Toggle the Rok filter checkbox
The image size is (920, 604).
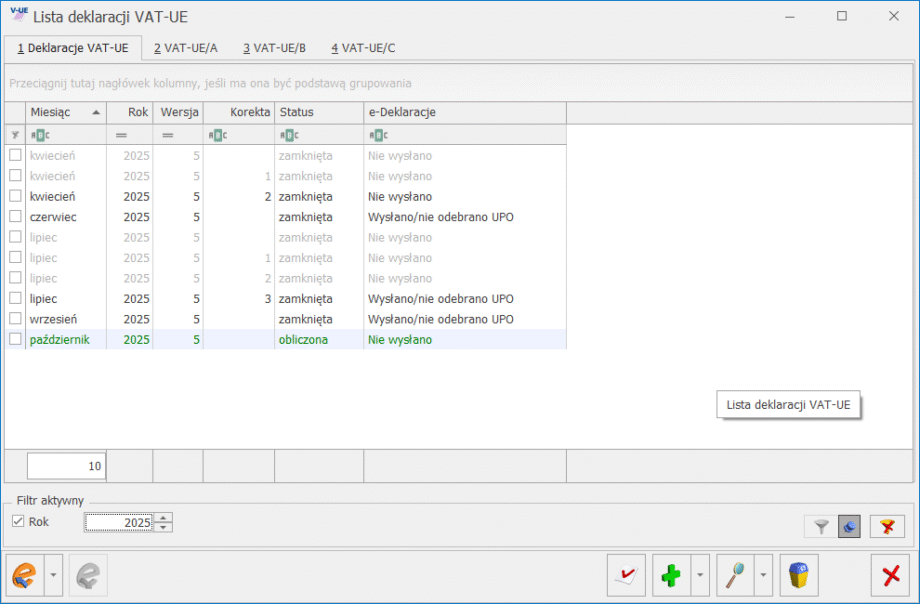(x=17, y=522)
